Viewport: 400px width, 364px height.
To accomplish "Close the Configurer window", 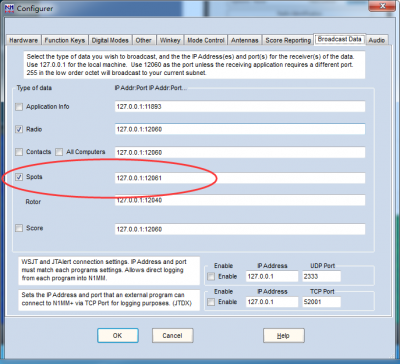I will click(x=382, y=6).
